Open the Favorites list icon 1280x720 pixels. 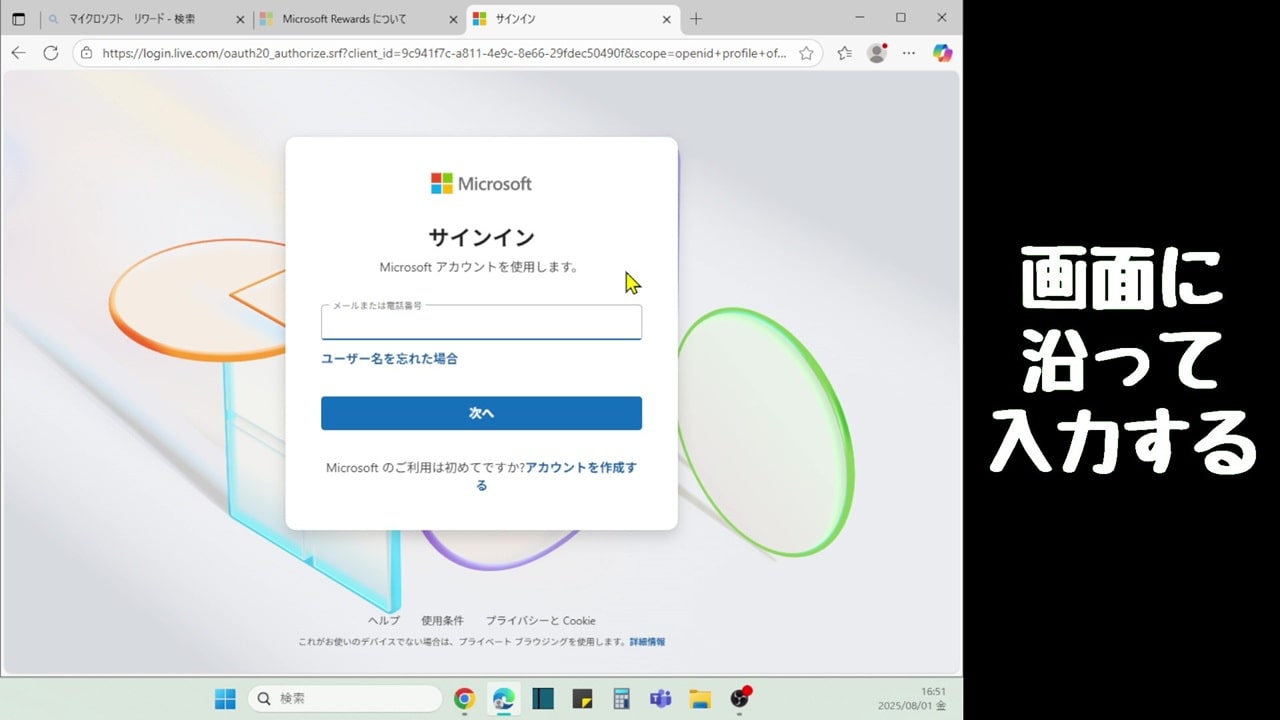[x=845, y=53]
